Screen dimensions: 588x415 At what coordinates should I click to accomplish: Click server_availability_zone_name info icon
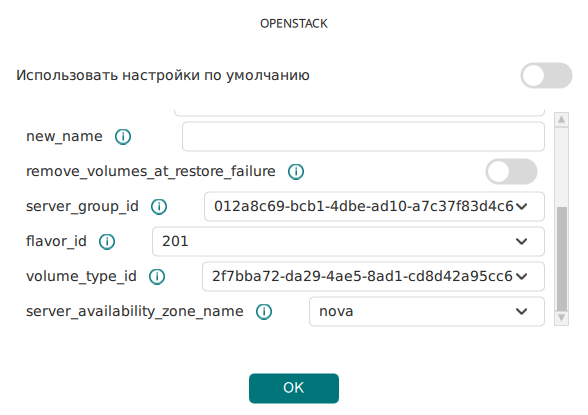tap(264, 312)
